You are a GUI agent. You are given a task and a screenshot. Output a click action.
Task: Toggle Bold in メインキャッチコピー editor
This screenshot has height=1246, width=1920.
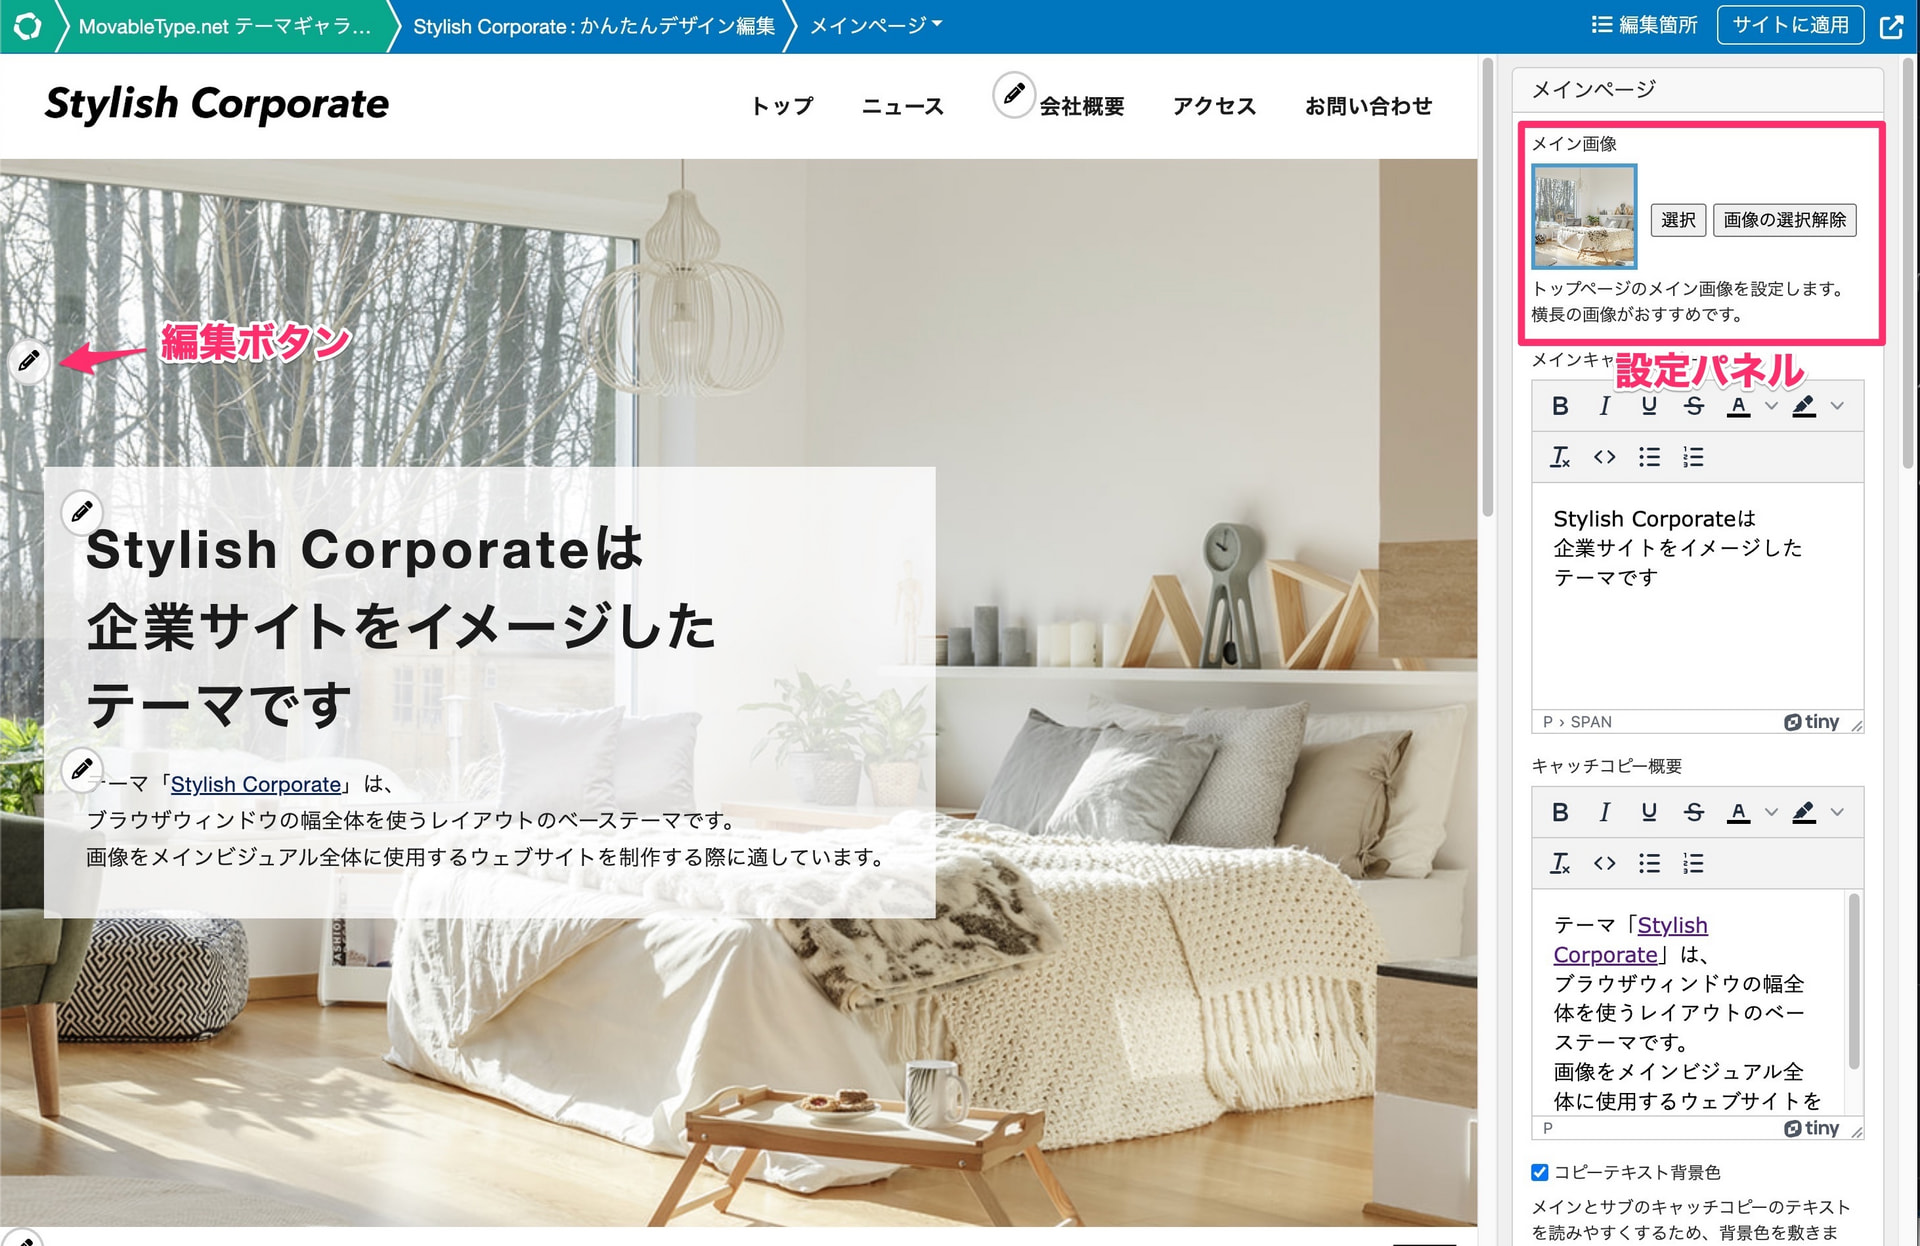click(x=1560, y=406)
